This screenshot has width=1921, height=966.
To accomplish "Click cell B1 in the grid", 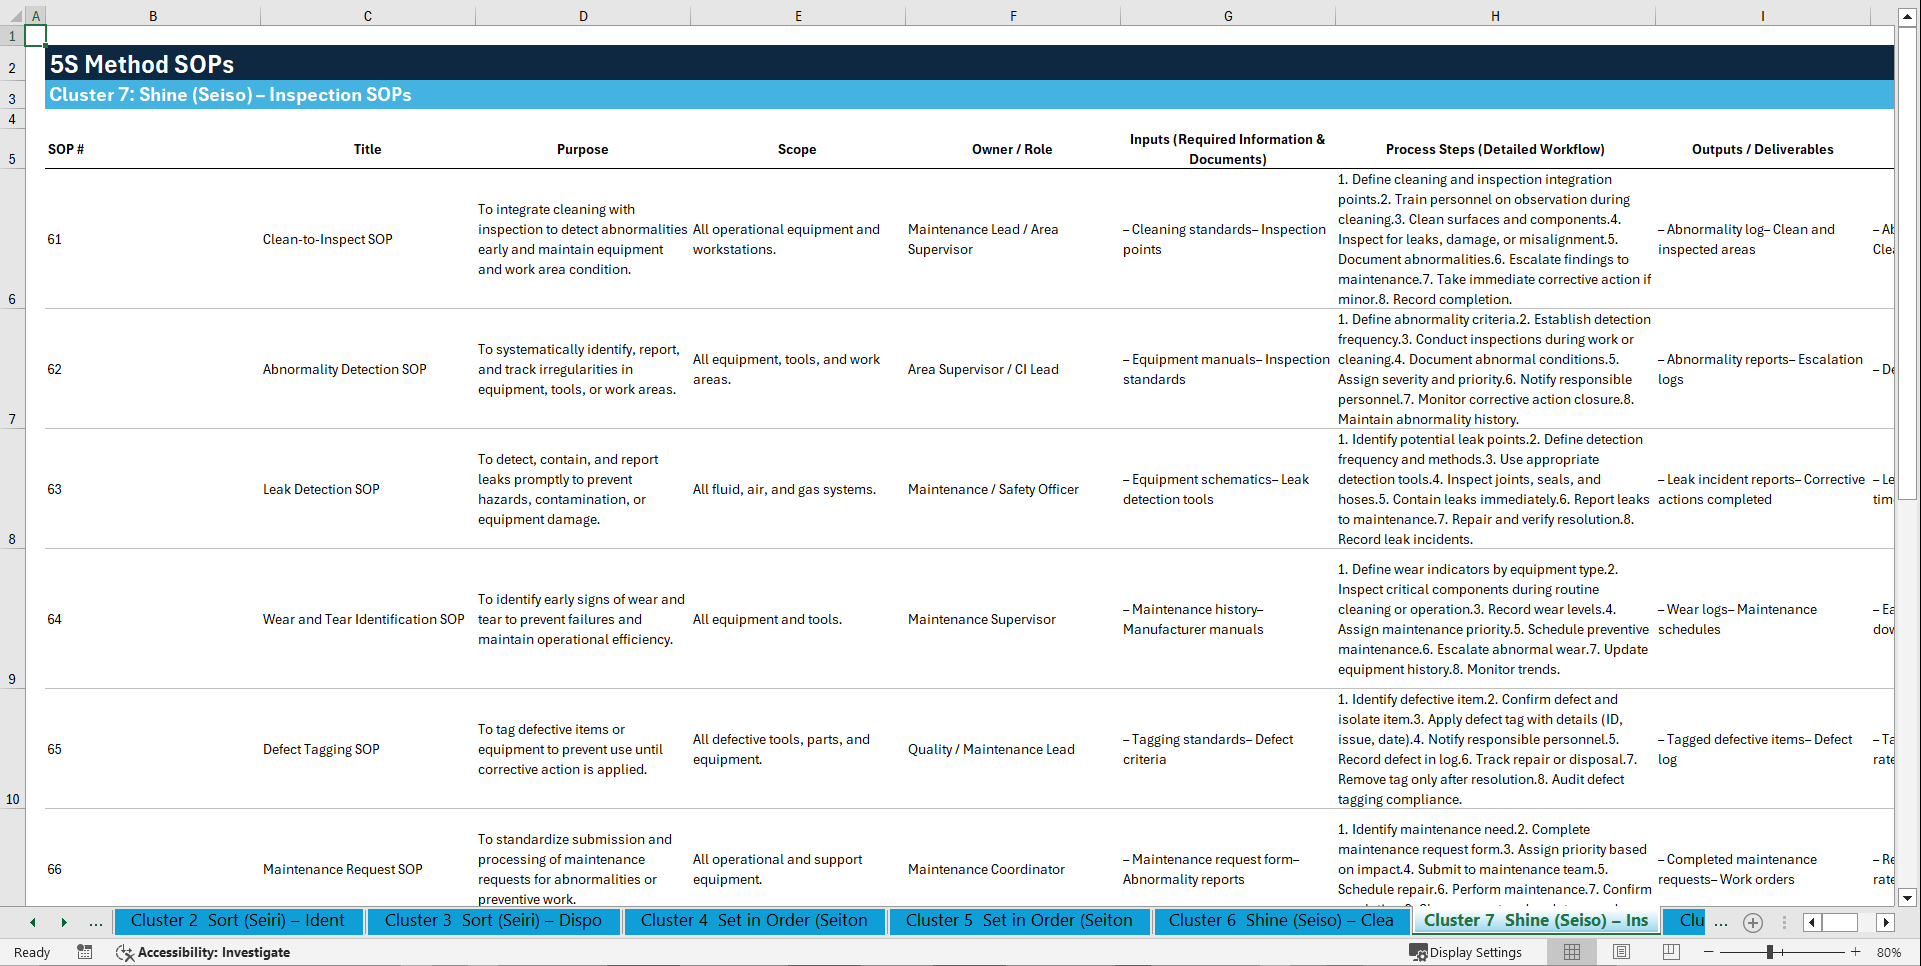I will (153, 35).
